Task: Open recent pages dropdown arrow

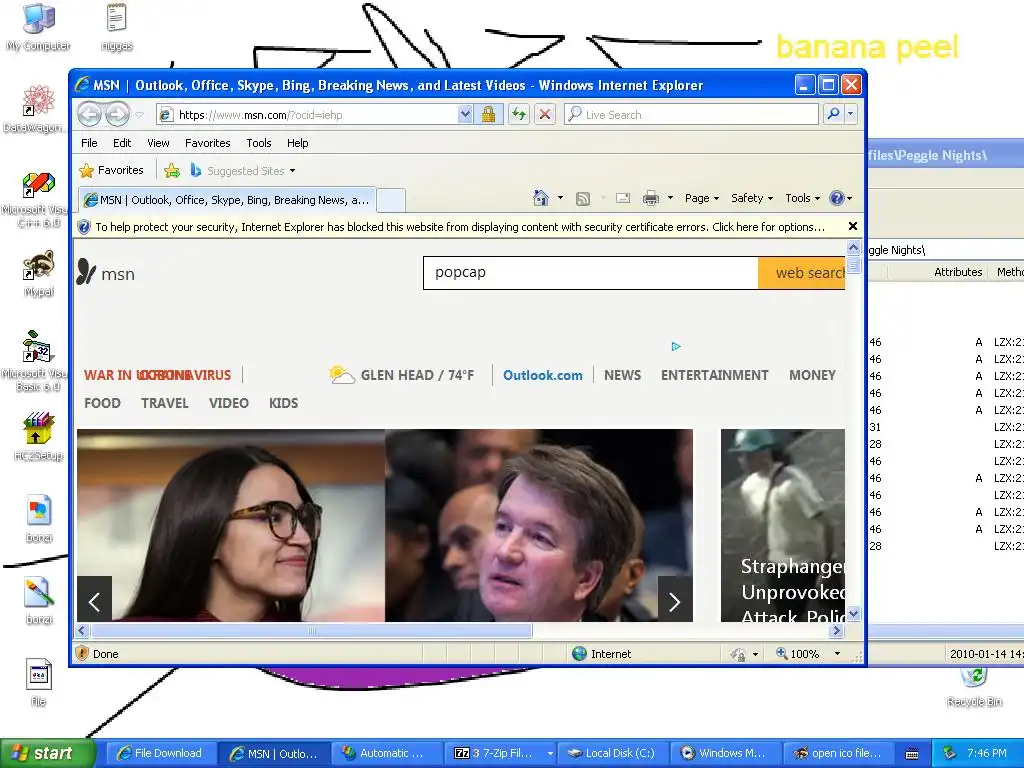Action: (139, 115)
